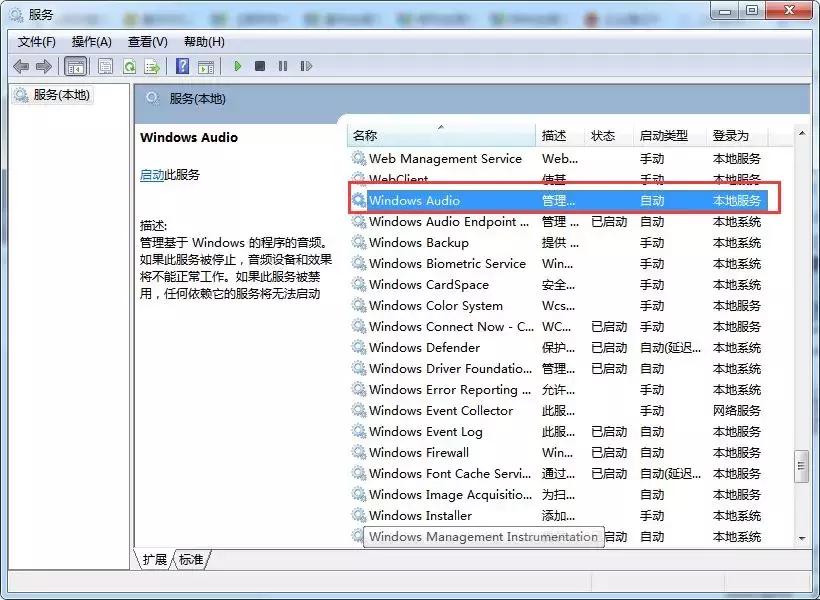Click the 启动 link to start the service
Screen dimensions: 820x600
coord(152,175)
